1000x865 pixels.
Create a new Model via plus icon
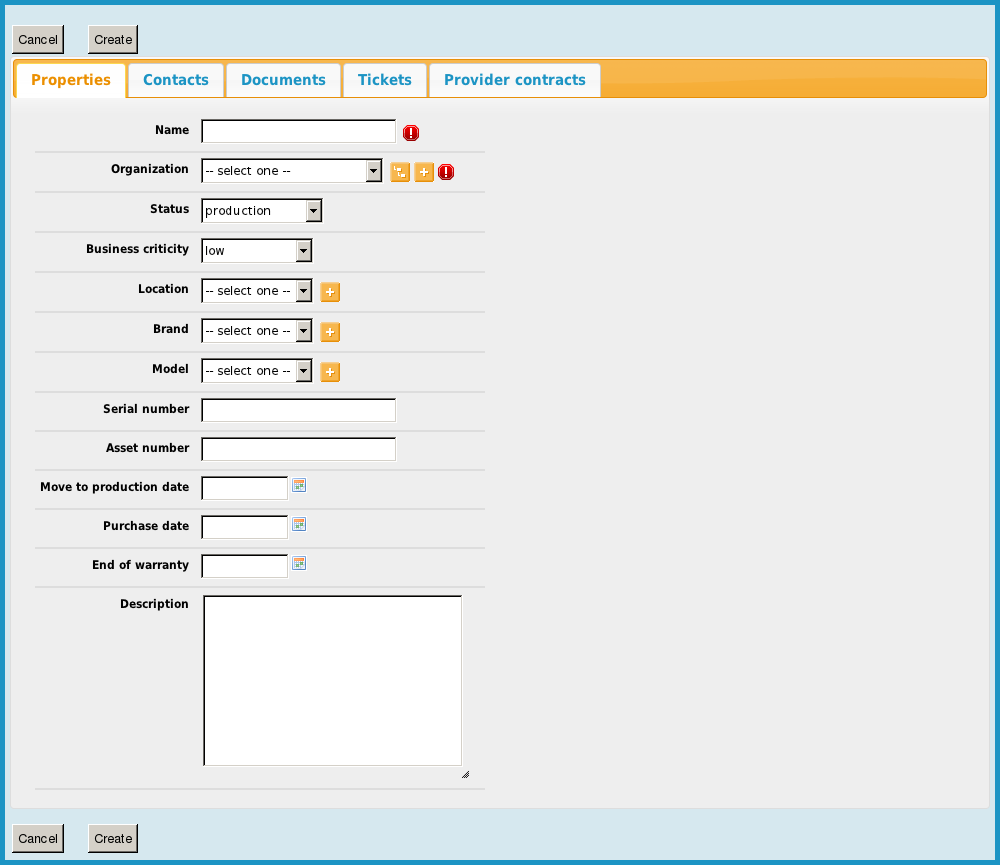click(330, 372)
